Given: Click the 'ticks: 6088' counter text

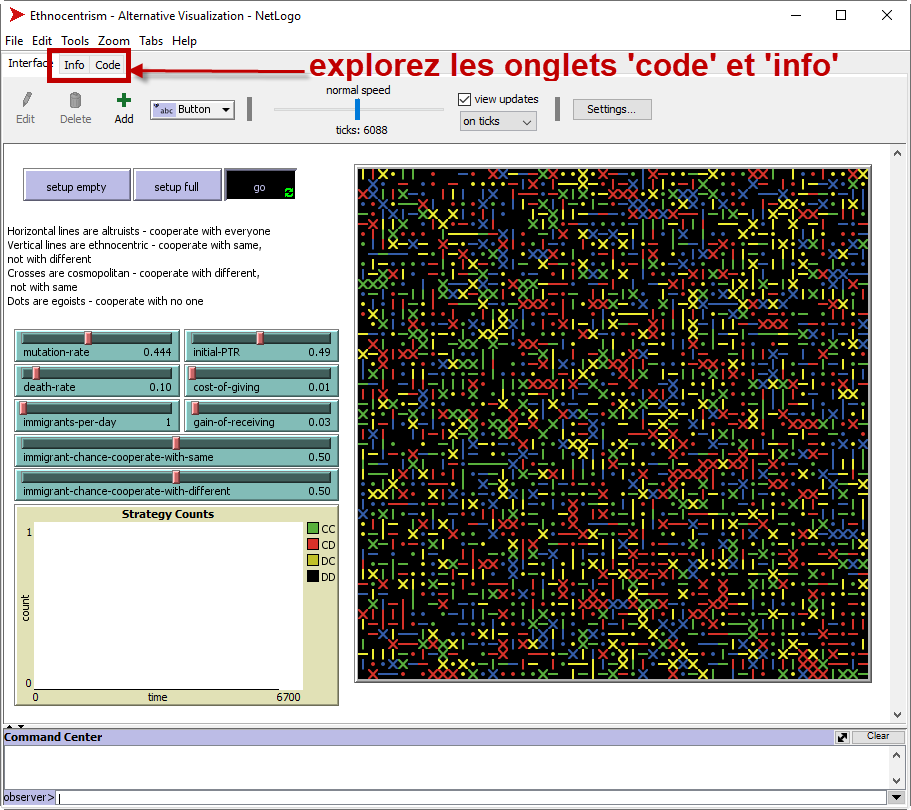Looking at the screenshot, I should (x=361, y=130).
